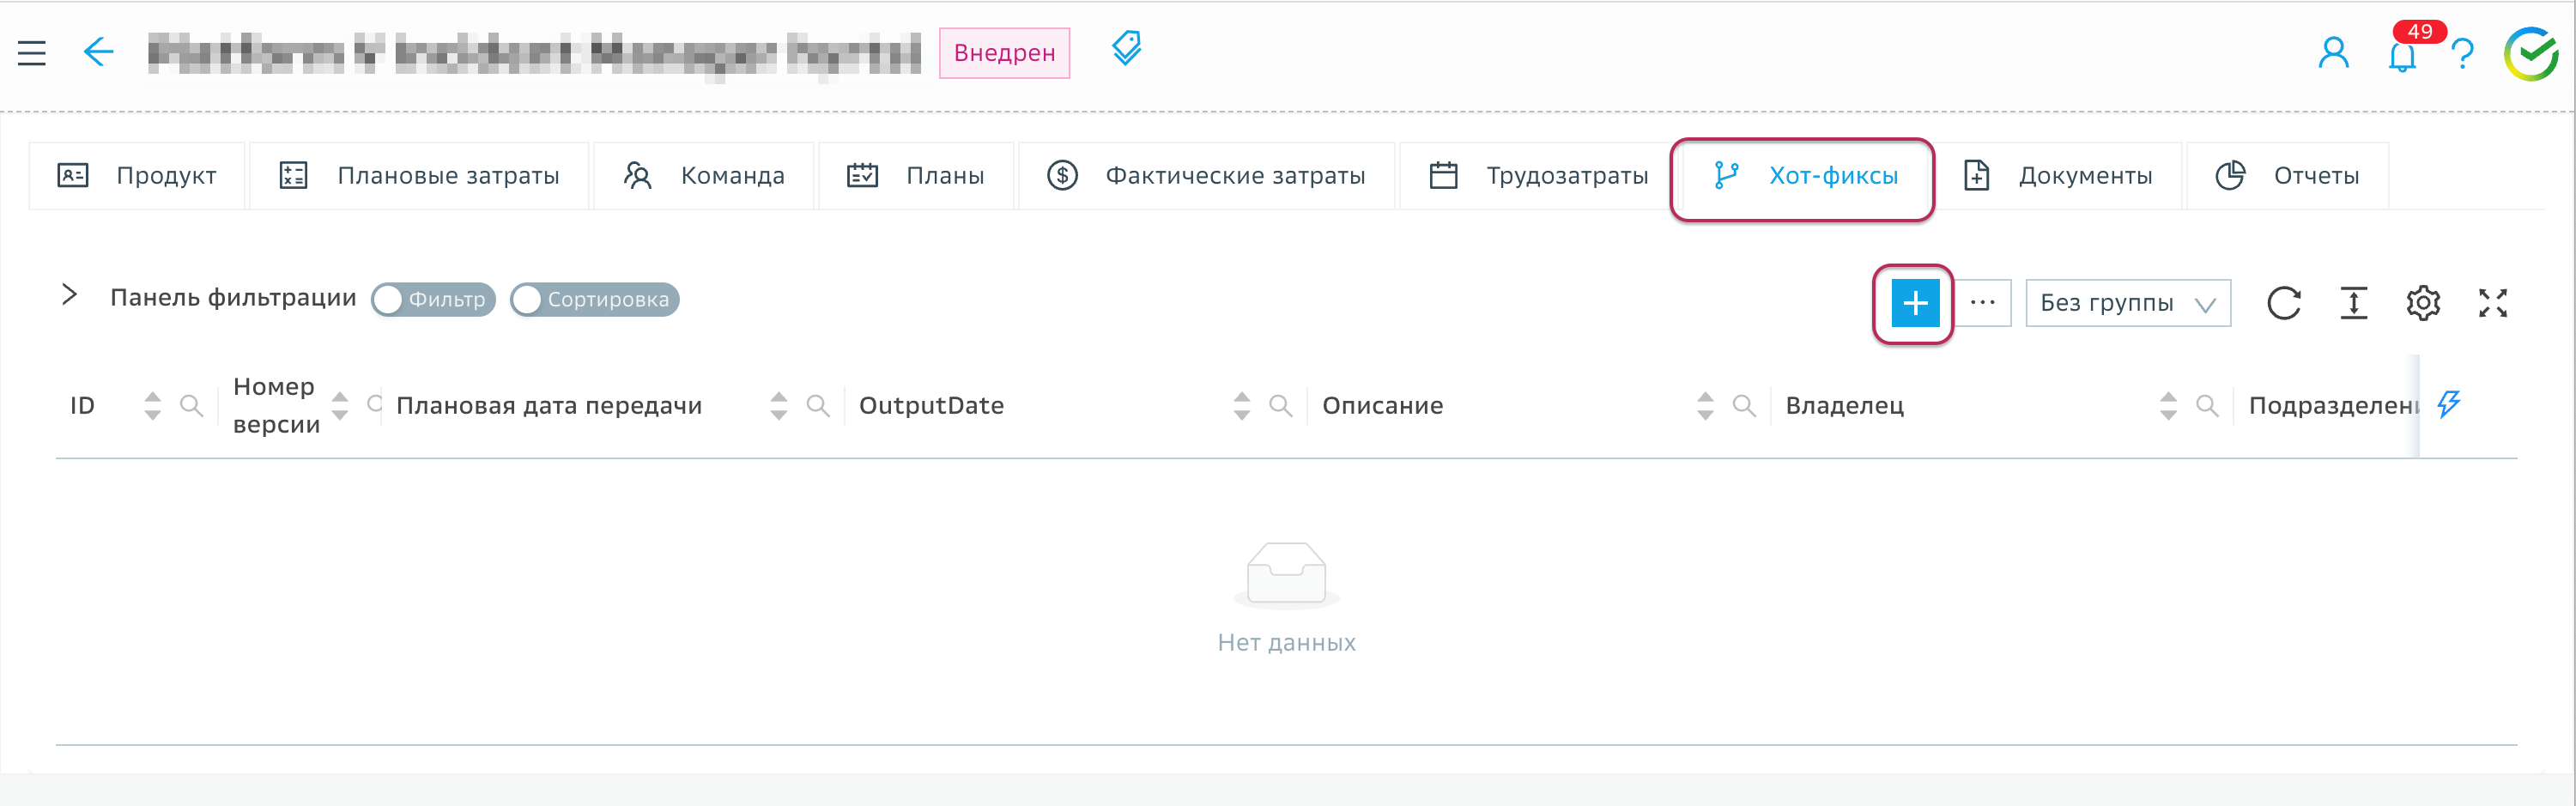Click the Внедрен status badge

[1004, 53]
